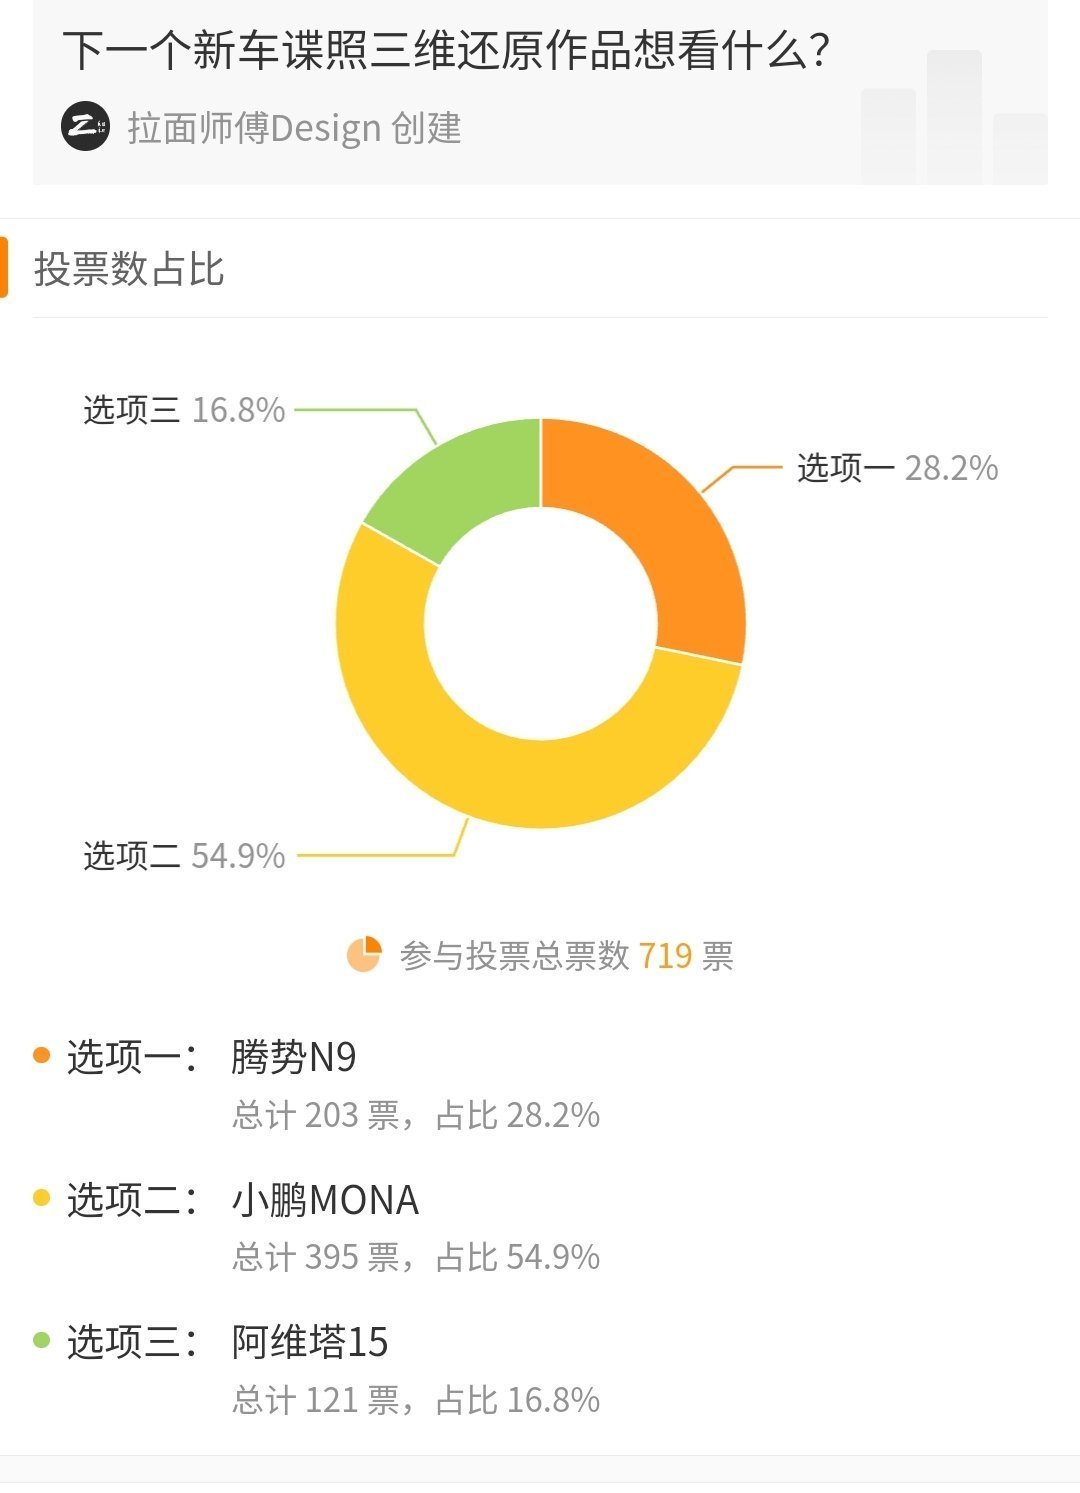Click the yellow dot next to 选项二

(42, 1198)
